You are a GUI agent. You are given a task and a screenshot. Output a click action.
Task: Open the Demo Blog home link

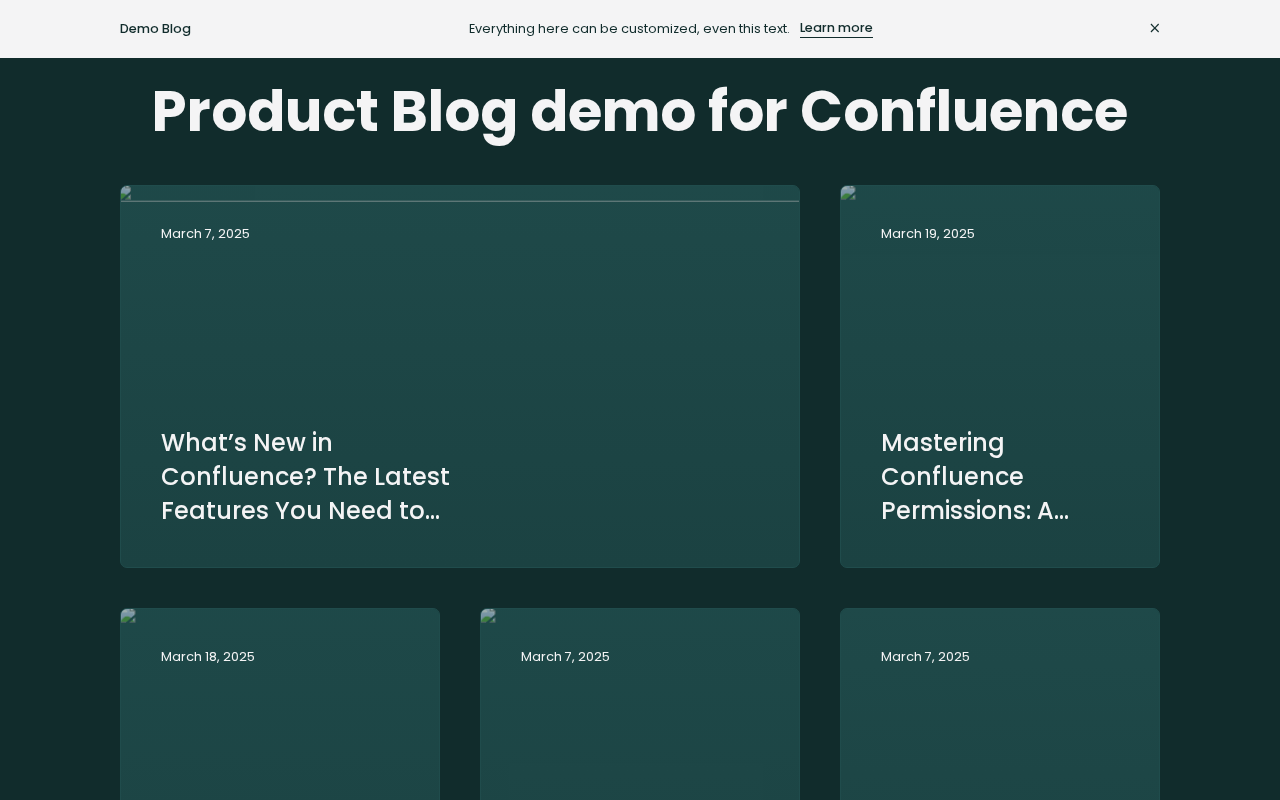(x=155, y=28)
